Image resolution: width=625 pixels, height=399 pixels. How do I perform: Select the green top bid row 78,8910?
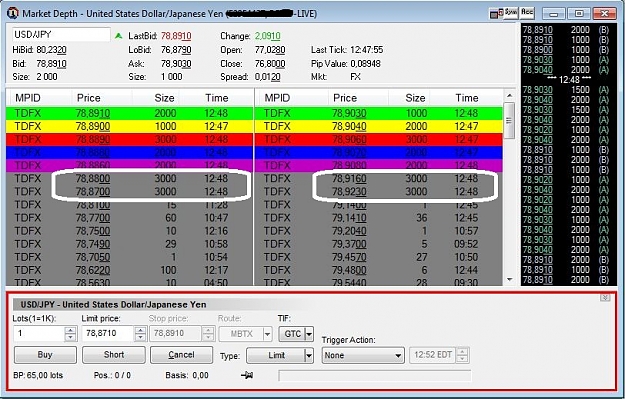pyautogui.click(x=129, y=113)
